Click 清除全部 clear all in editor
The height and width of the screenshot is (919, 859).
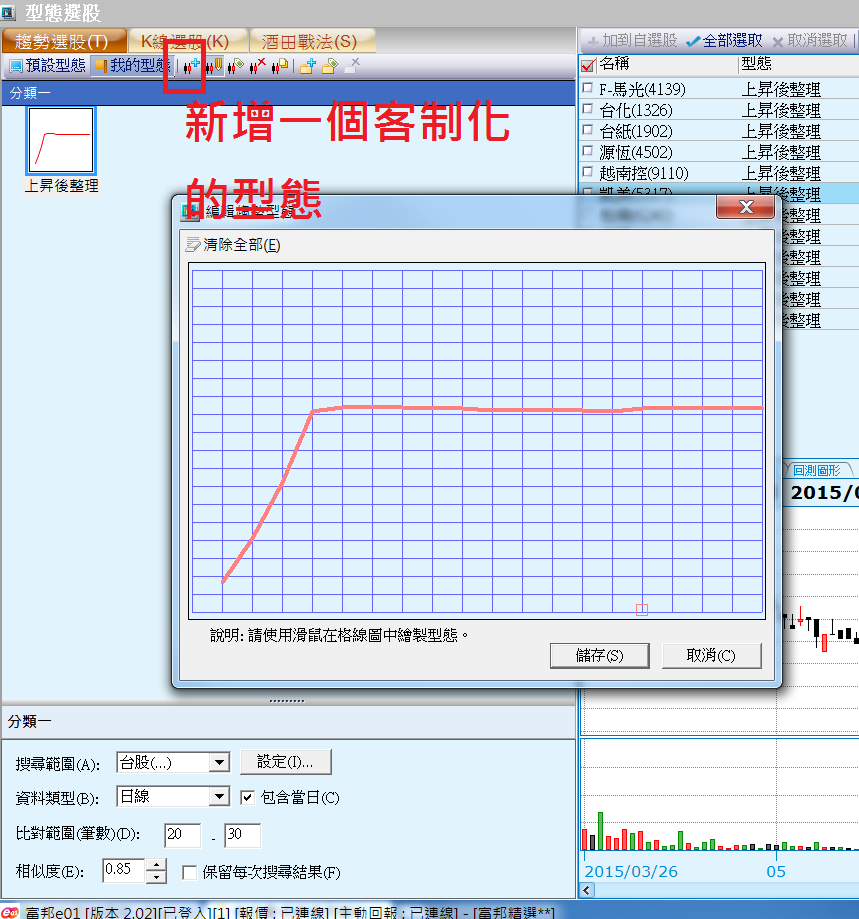click(233, 245)
